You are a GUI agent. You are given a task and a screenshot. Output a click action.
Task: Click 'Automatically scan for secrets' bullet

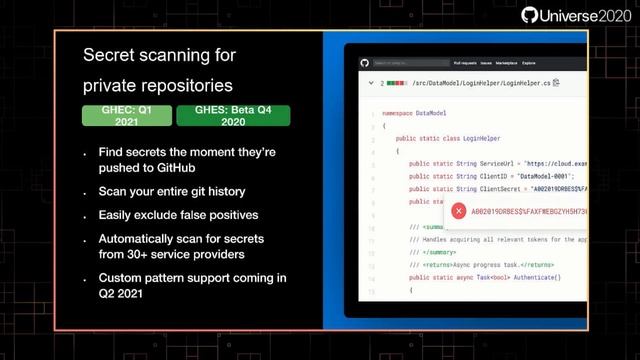(181, 247)
